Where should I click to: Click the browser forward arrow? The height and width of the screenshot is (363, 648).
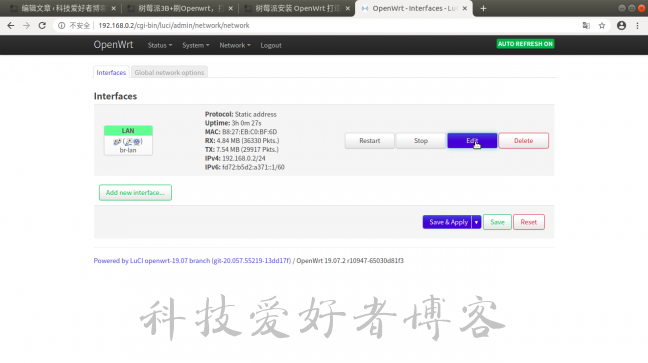click(x=26, y=26)
